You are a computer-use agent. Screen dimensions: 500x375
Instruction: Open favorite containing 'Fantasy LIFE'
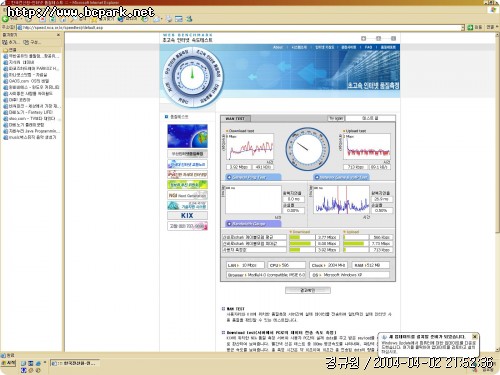(28, 112)
